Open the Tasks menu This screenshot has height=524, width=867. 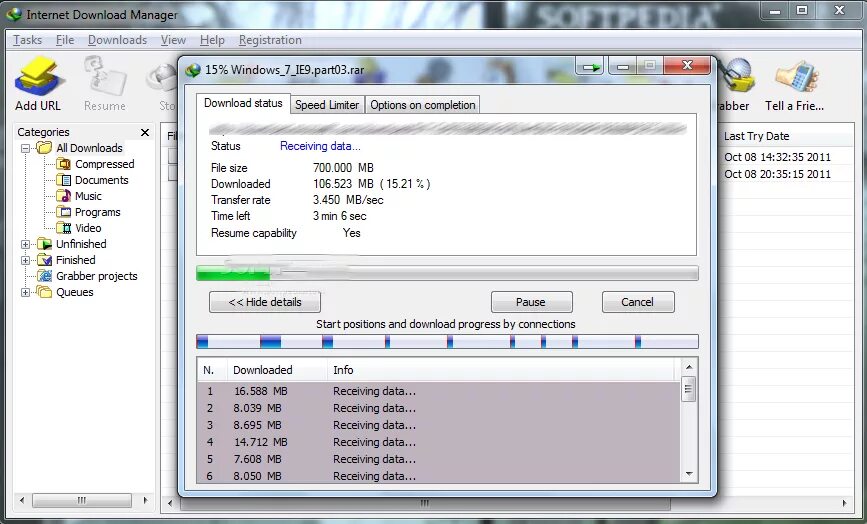pos(28,40)
